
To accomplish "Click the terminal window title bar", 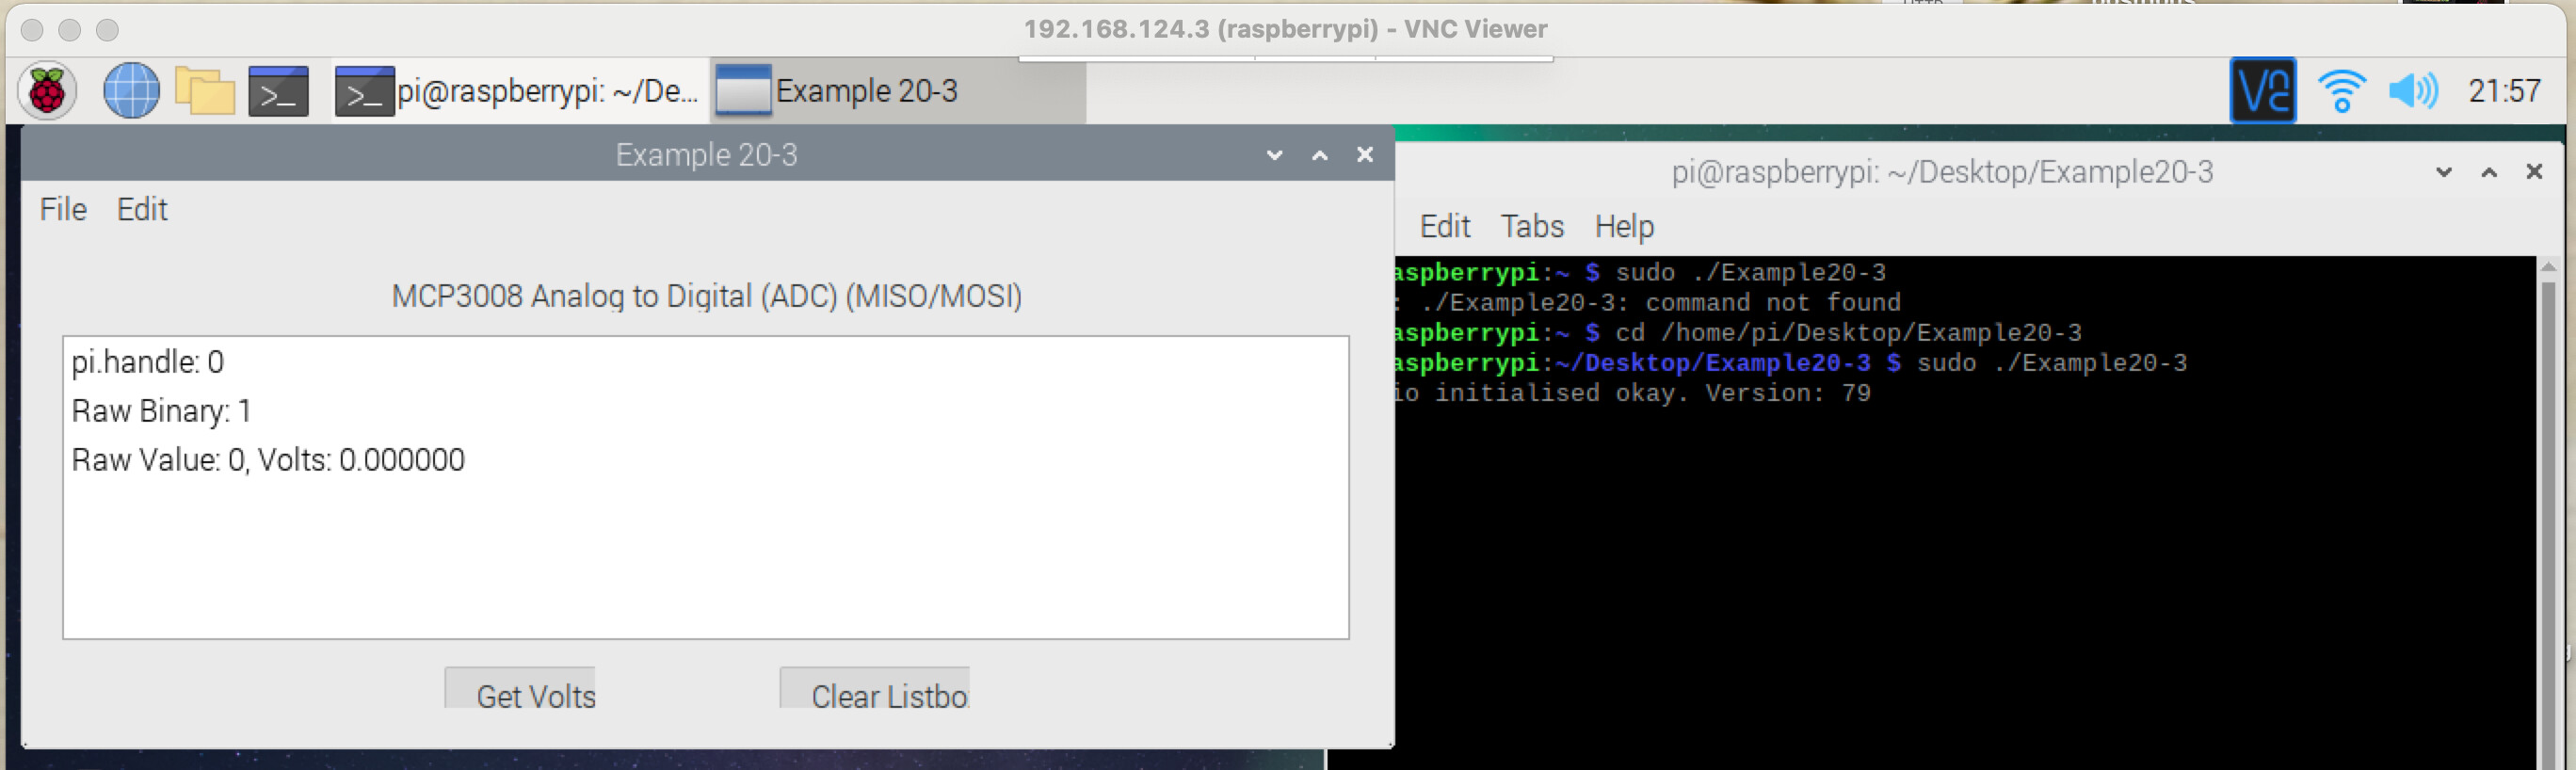I will click(1942, 172).
